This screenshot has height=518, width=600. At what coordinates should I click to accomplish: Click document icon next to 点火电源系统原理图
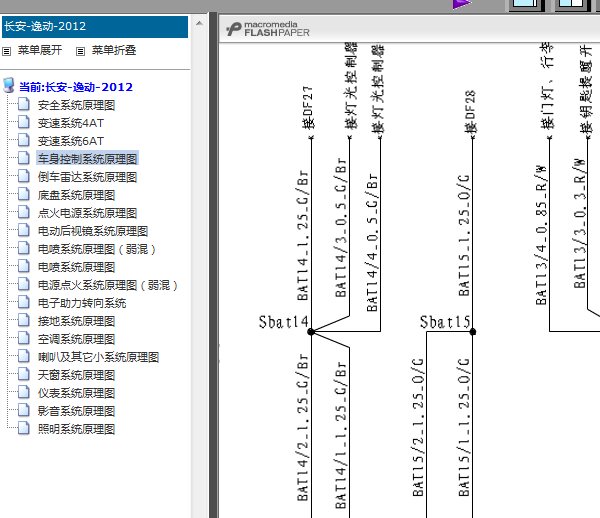pos(24,212)
